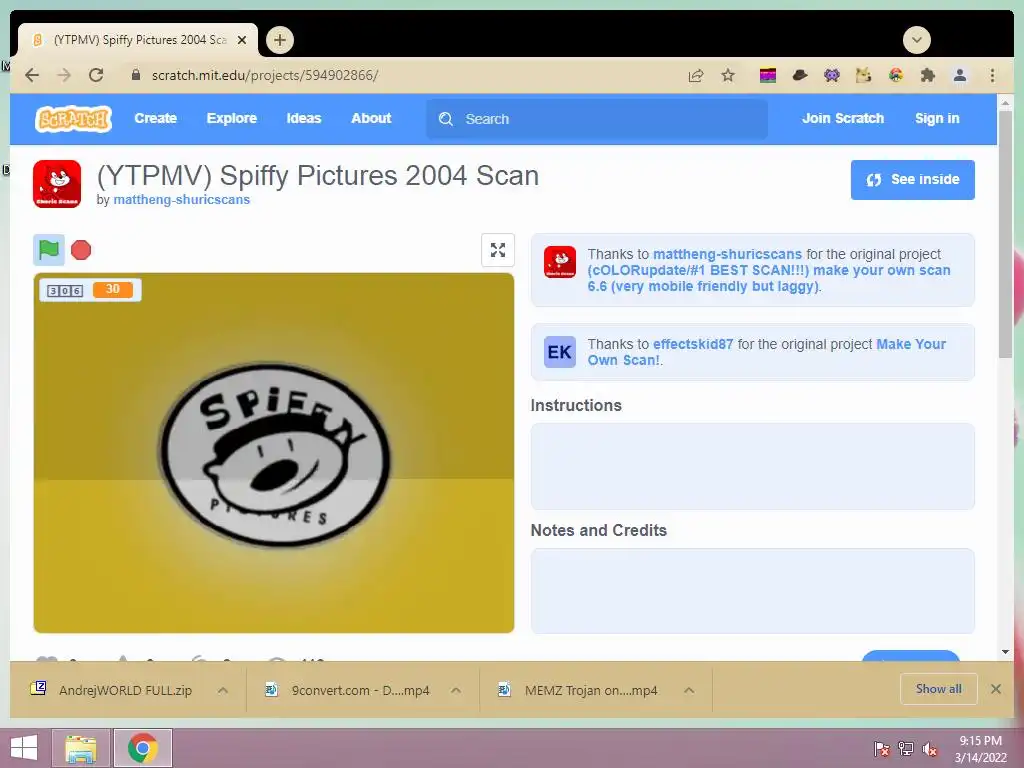
Task: Open effectskid87 EK avatar
Action: [560, 352]
